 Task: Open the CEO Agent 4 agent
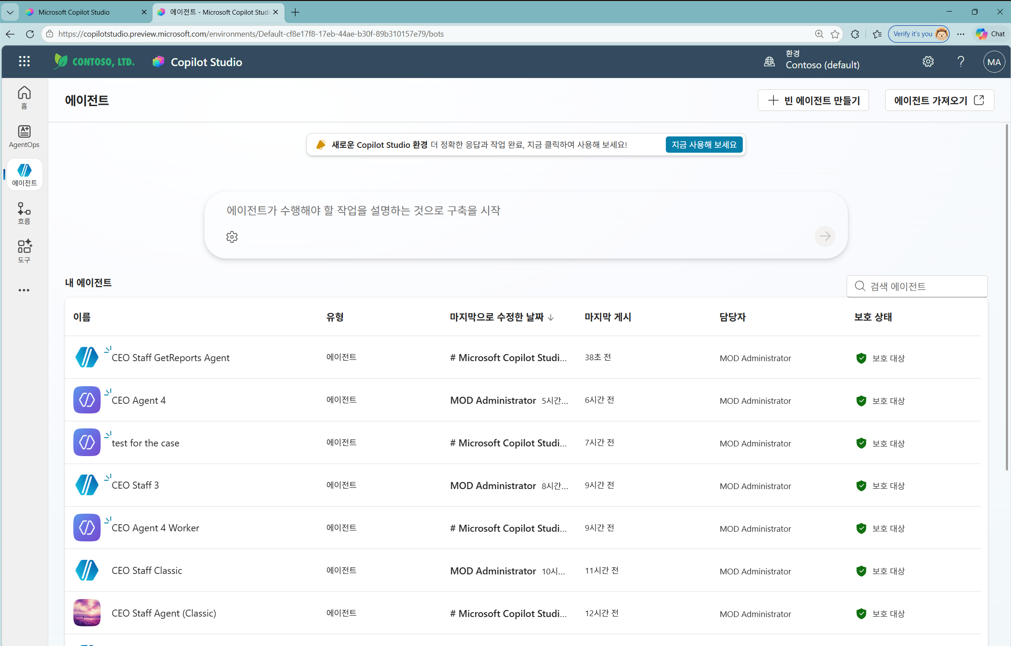pos(139,400)
